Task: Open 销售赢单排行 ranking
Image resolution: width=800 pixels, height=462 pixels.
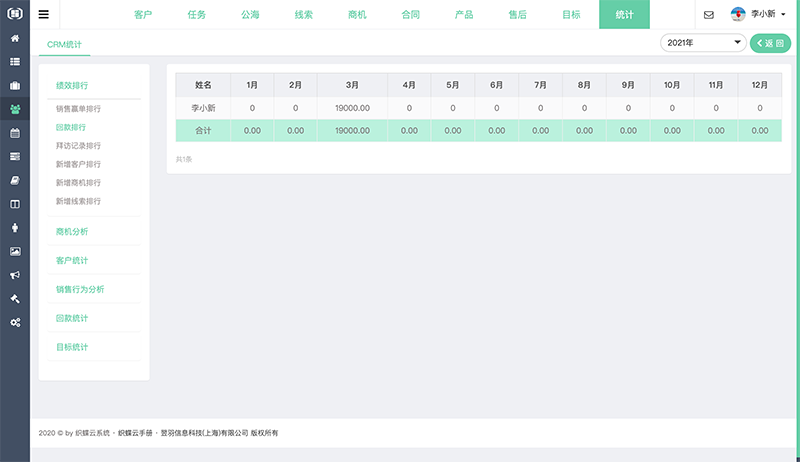Action: pyautogui.click(x=78, y=109)
